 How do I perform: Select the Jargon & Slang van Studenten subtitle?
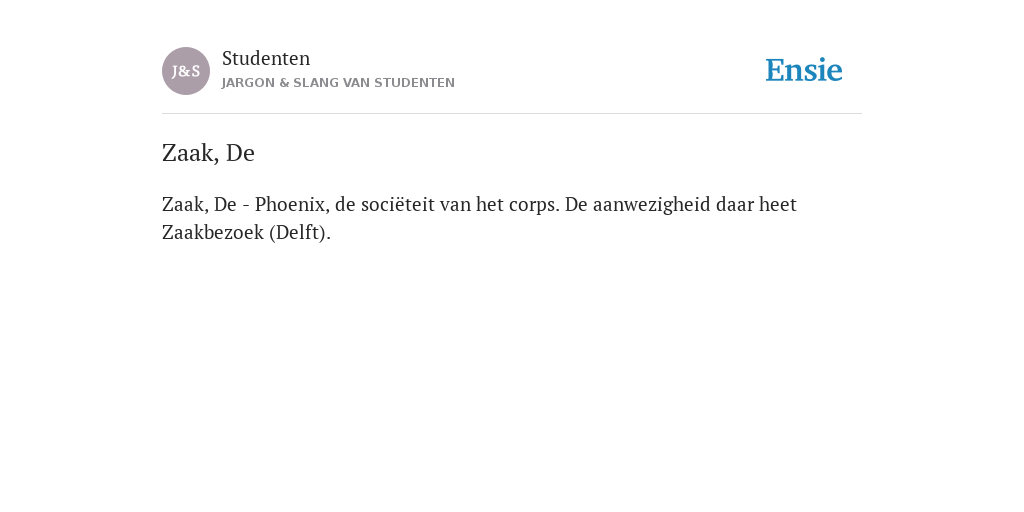click(338, 83)
